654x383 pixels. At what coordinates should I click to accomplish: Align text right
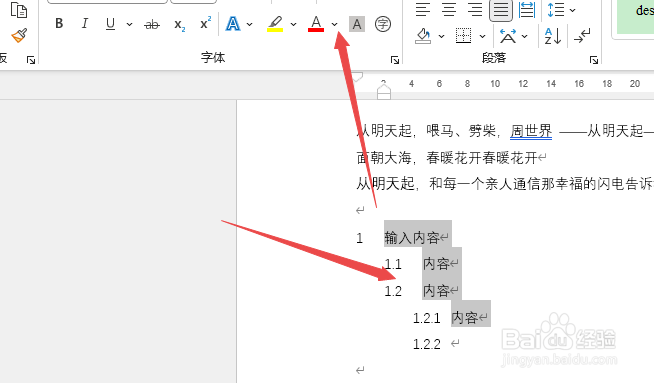click(x=475, y=9)
